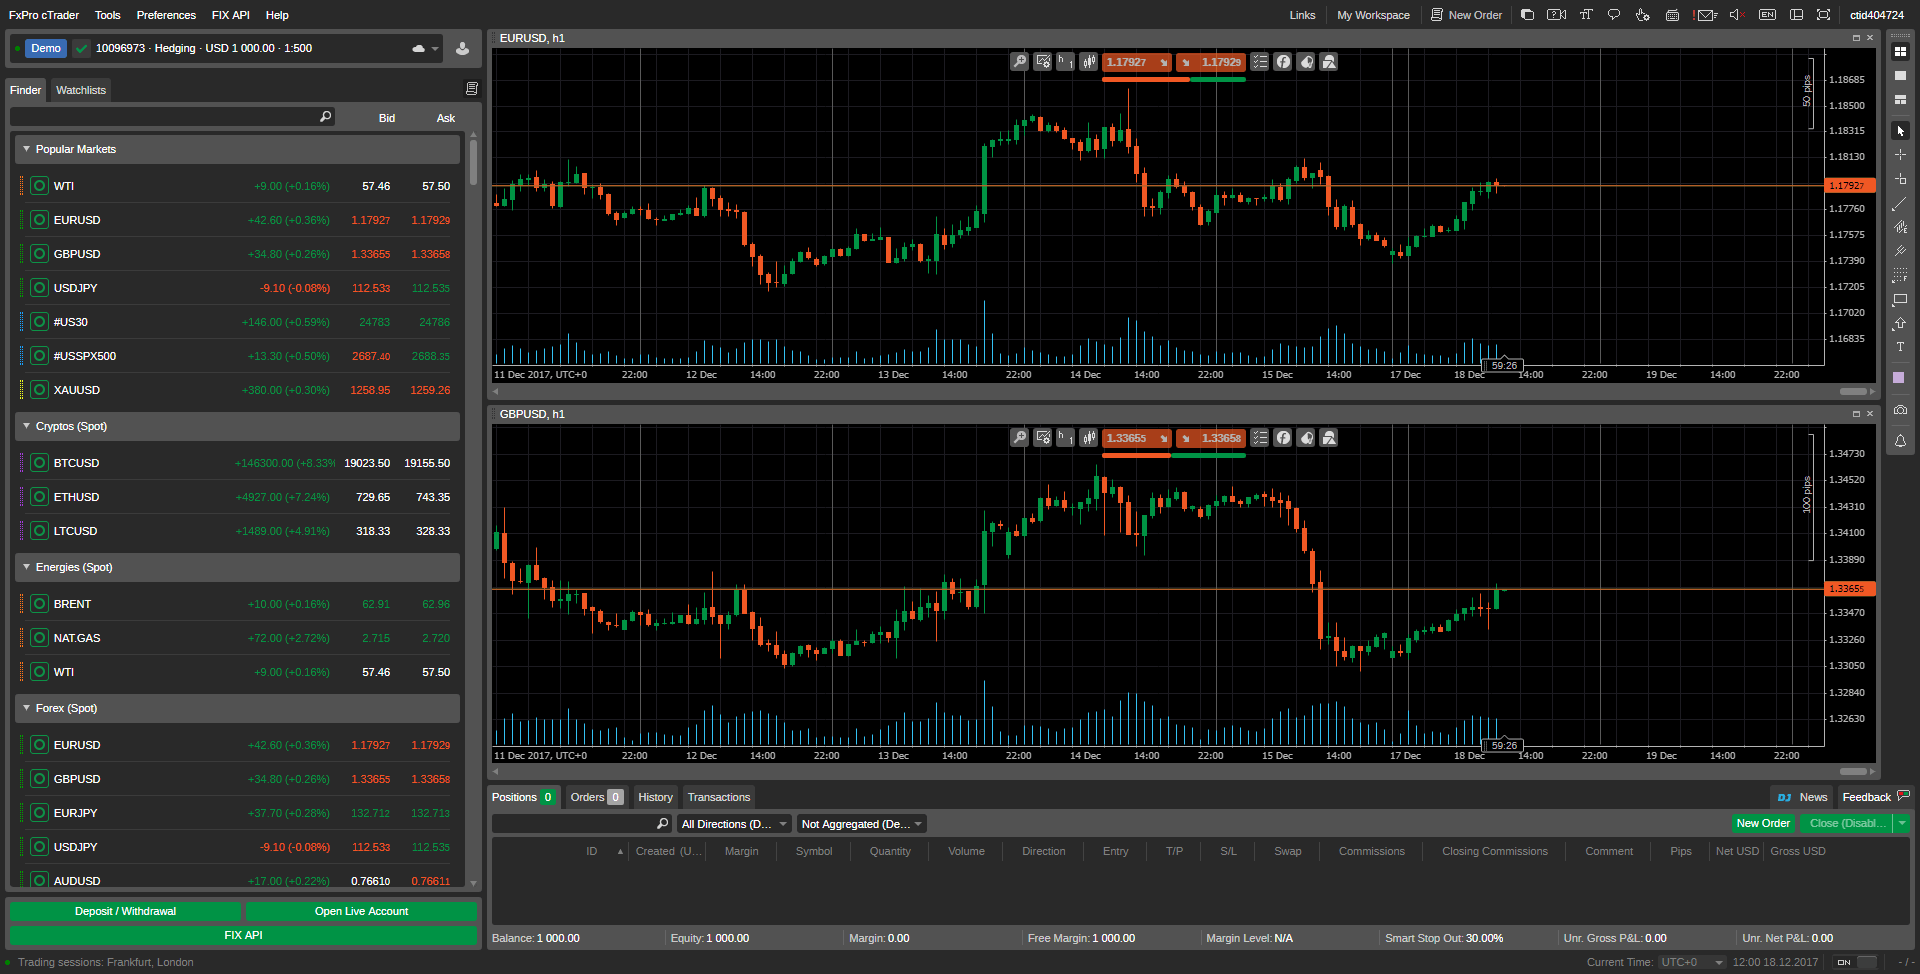Viewport: 1920px width, 974px height.
Task: Open zoom tool on EURUSD chart
Action: pyautogui.click(x=1019, y=62)
